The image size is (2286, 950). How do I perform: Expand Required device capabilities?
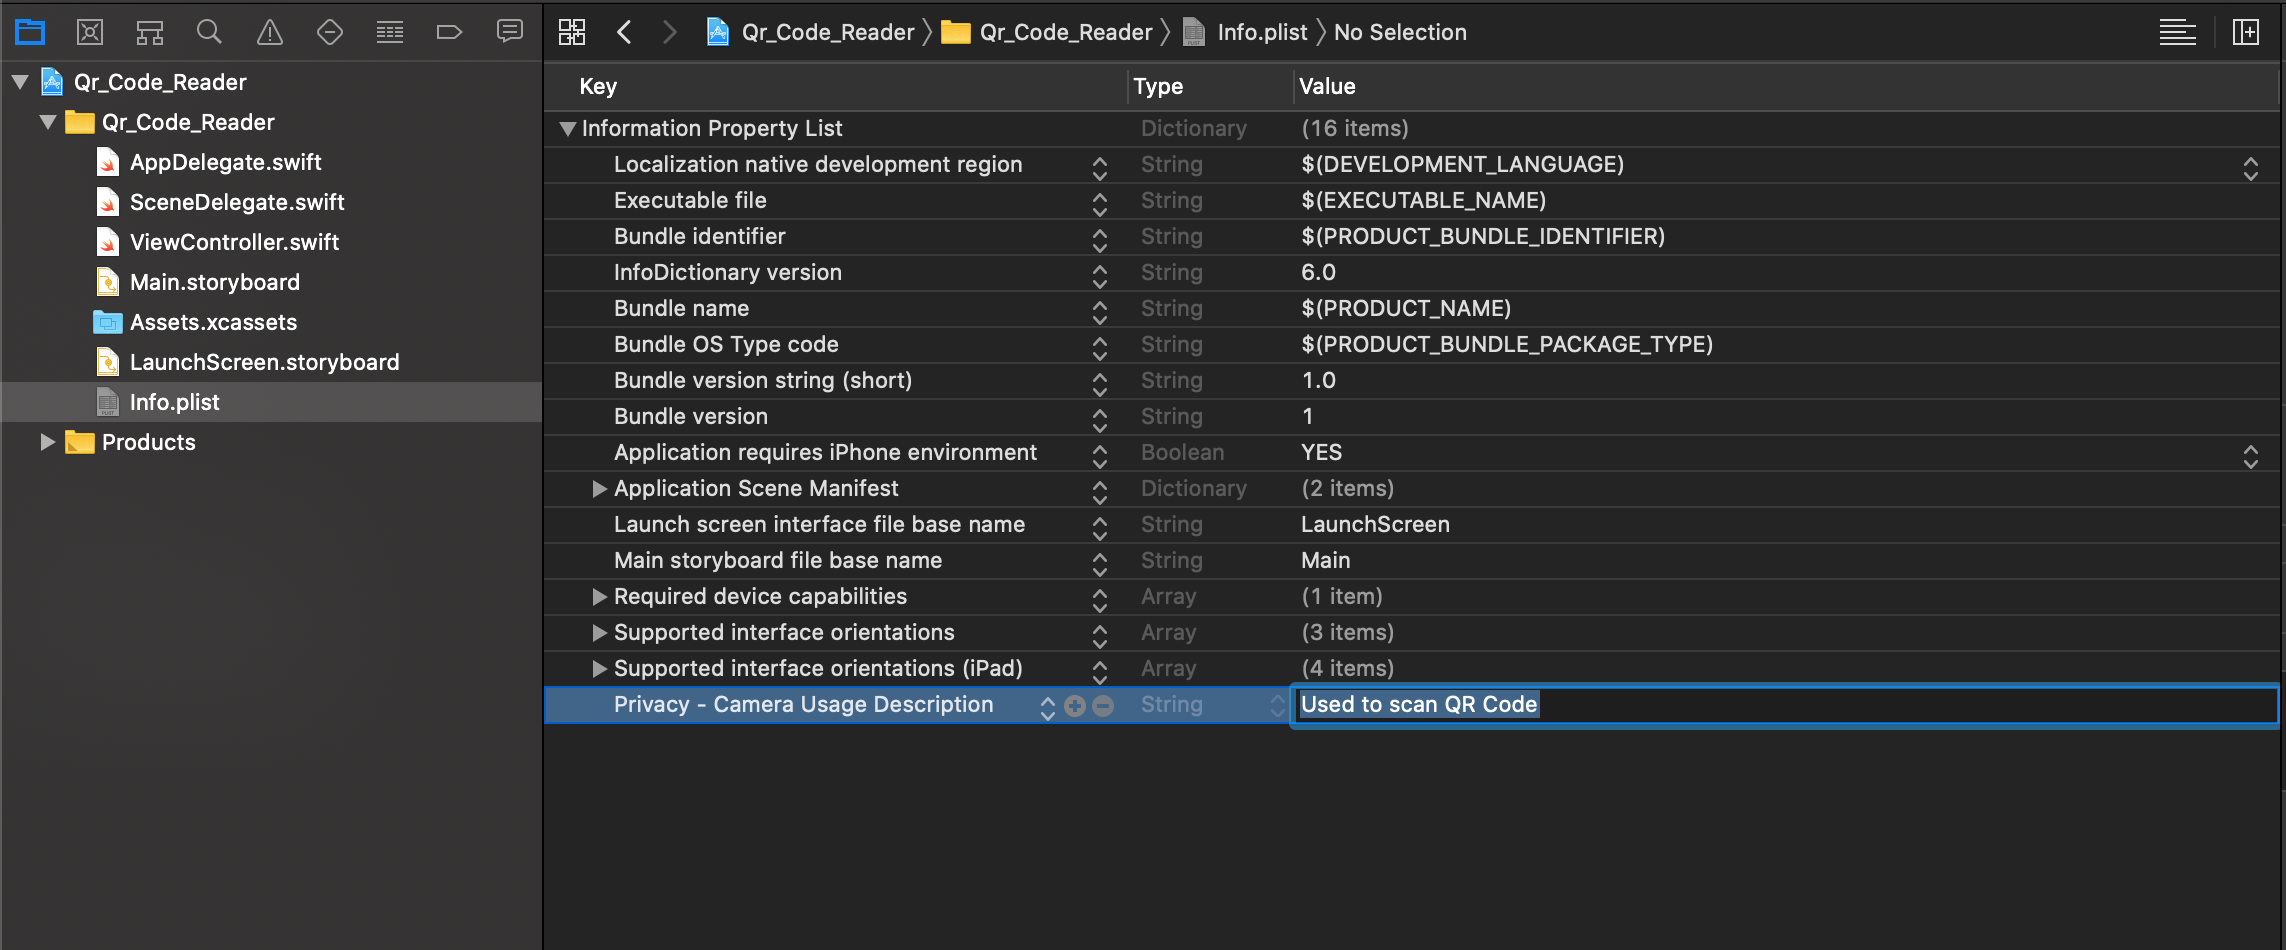click(599, 596)
